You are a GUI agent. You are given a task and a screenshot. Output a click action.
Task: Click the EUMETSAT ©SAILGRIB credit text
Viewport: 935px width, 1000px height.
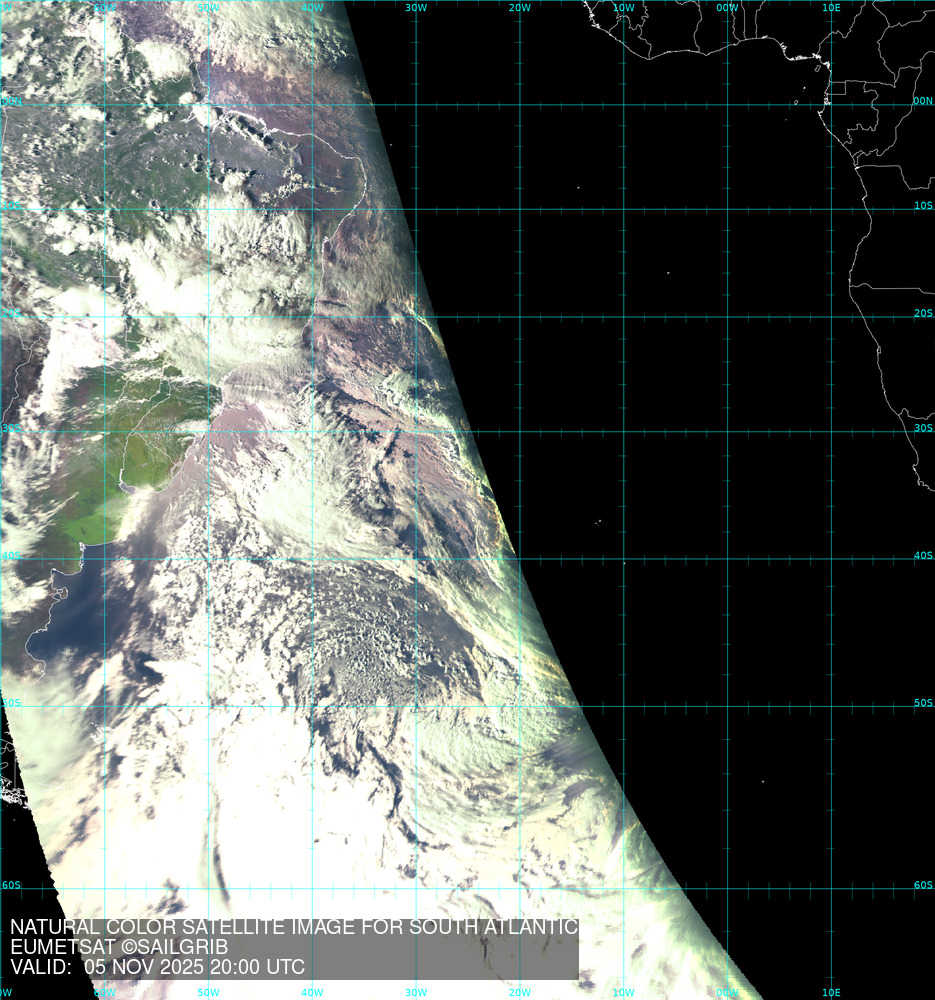tap(119, 947)
